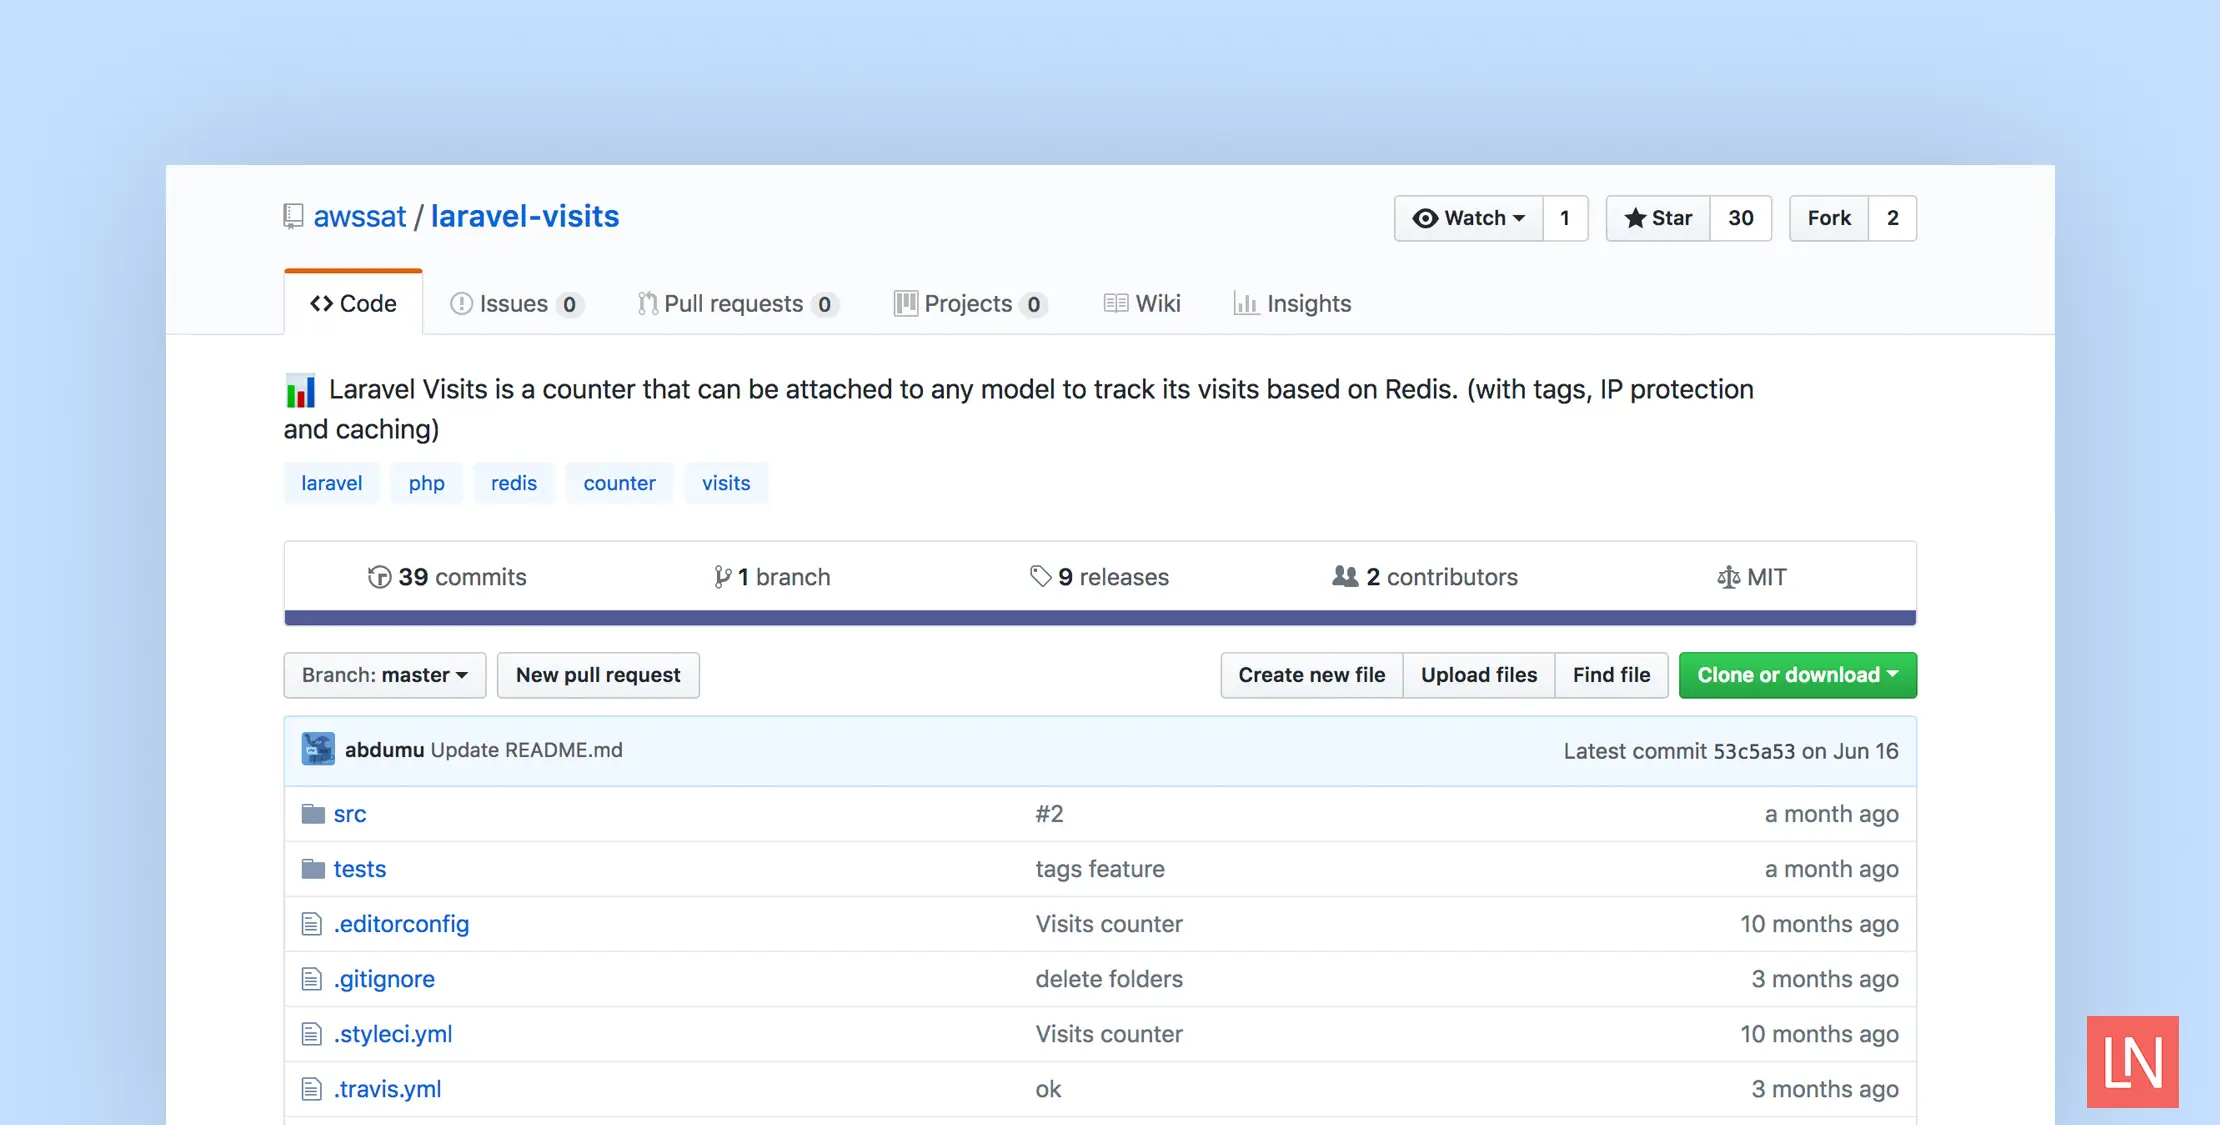The height and width of the screenshot is (1125, 2220).
Task: View the 2 contributors page
Action: [x=1425, y=577]
